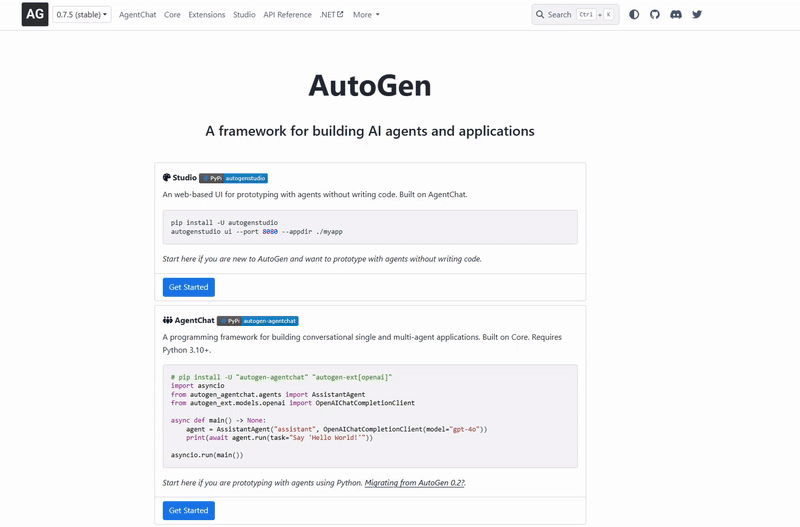Image resolution: width=800 pixels, height=527 pixels.
Task: Click Get Started under AgentChat card
Action: (x=189, y=510)
